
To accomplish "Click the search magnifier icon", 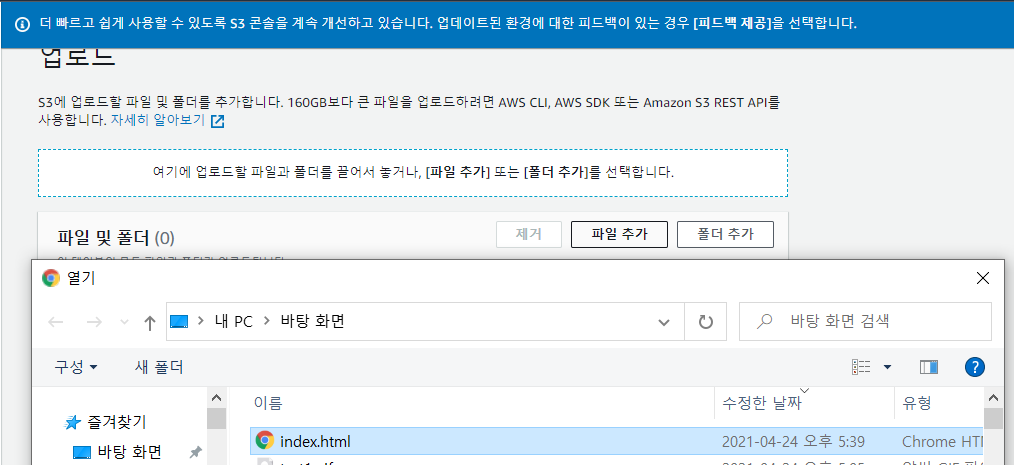I will pyautogui.click(x=765, y=321).
